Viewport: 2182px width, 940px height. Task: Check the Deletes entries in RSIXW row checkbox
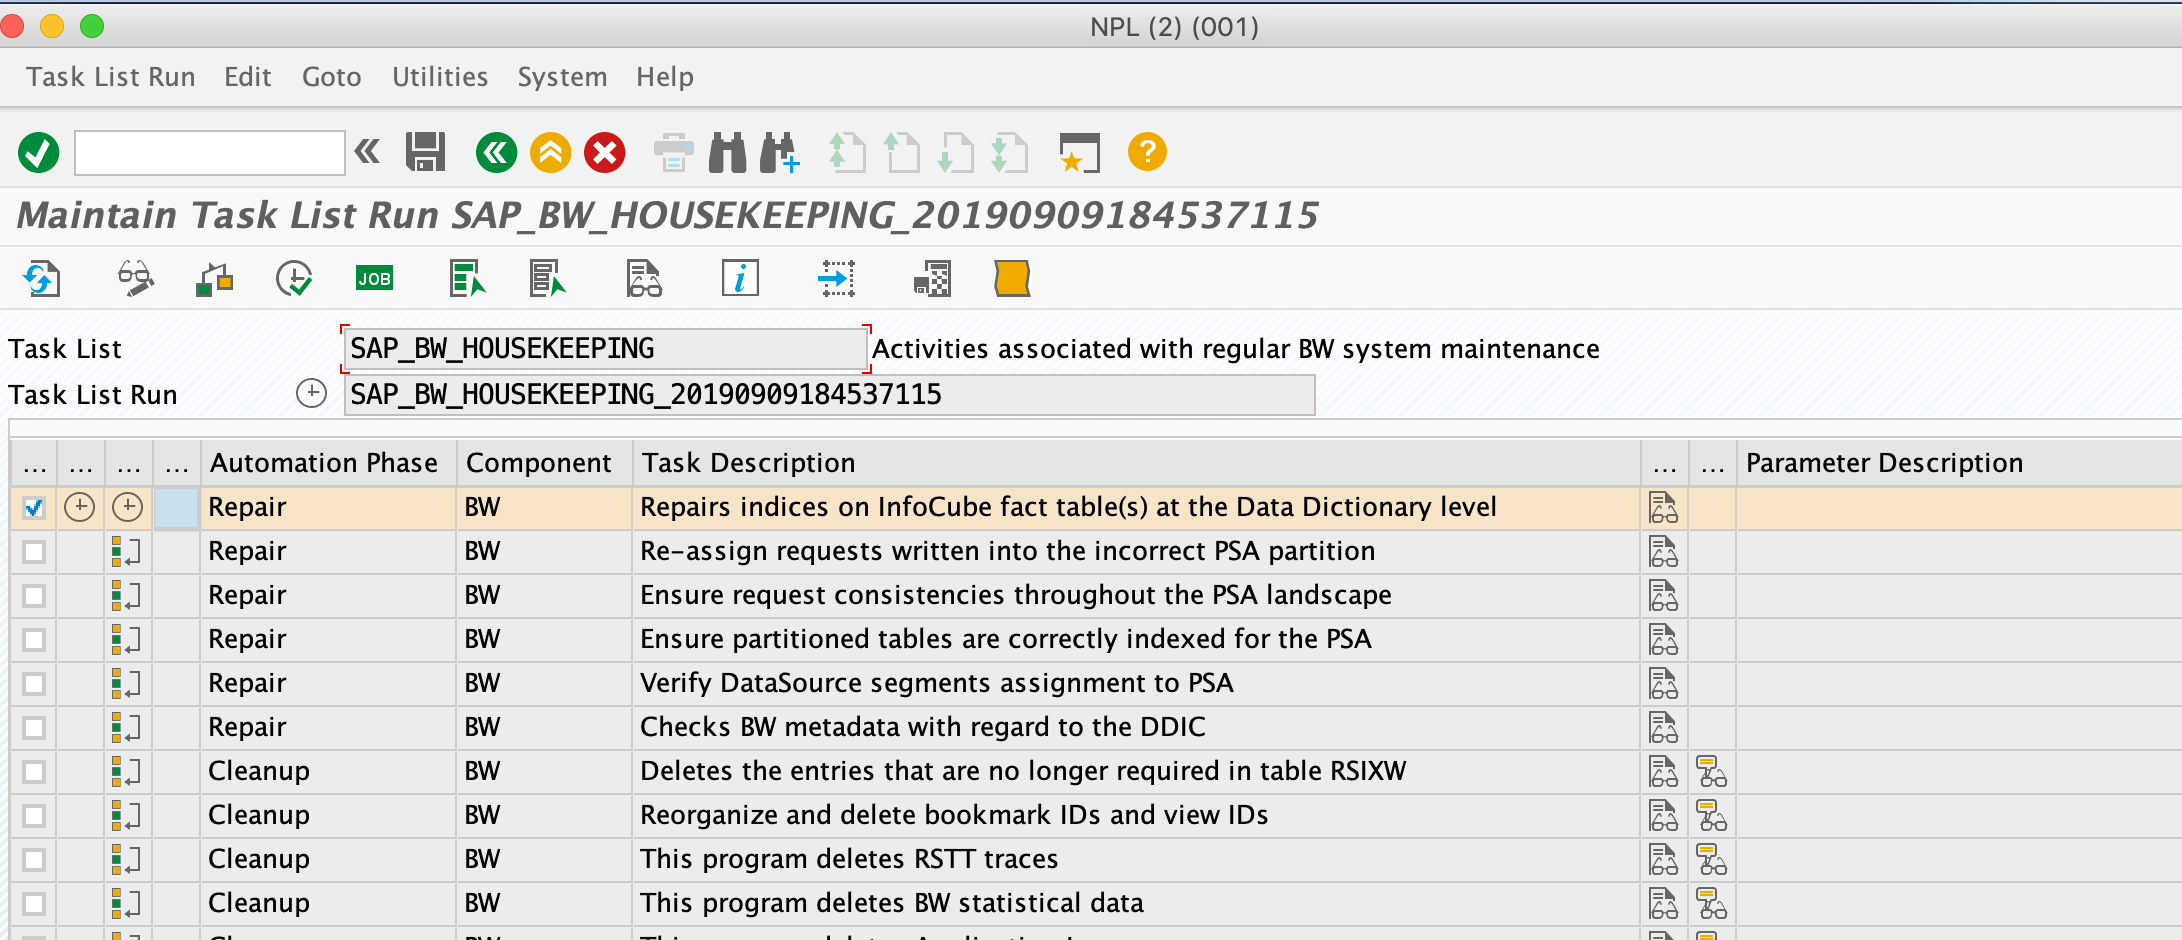tap(34, 772)
